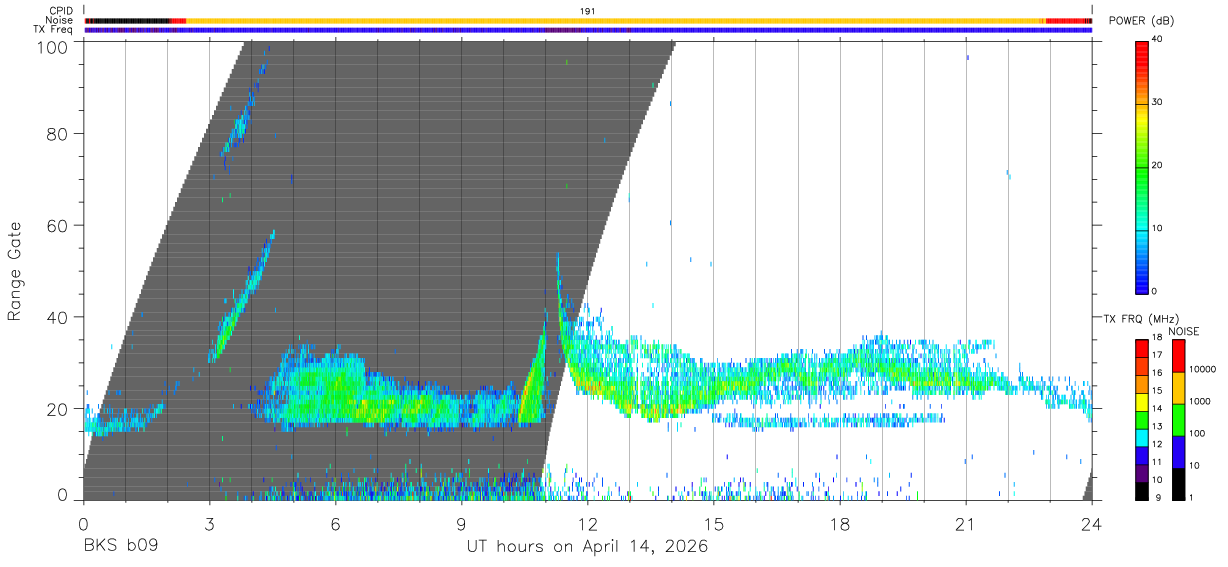Pick the red noise swatch above 10000
The width and height of the screenshot is (1228, 567).
1180,355
